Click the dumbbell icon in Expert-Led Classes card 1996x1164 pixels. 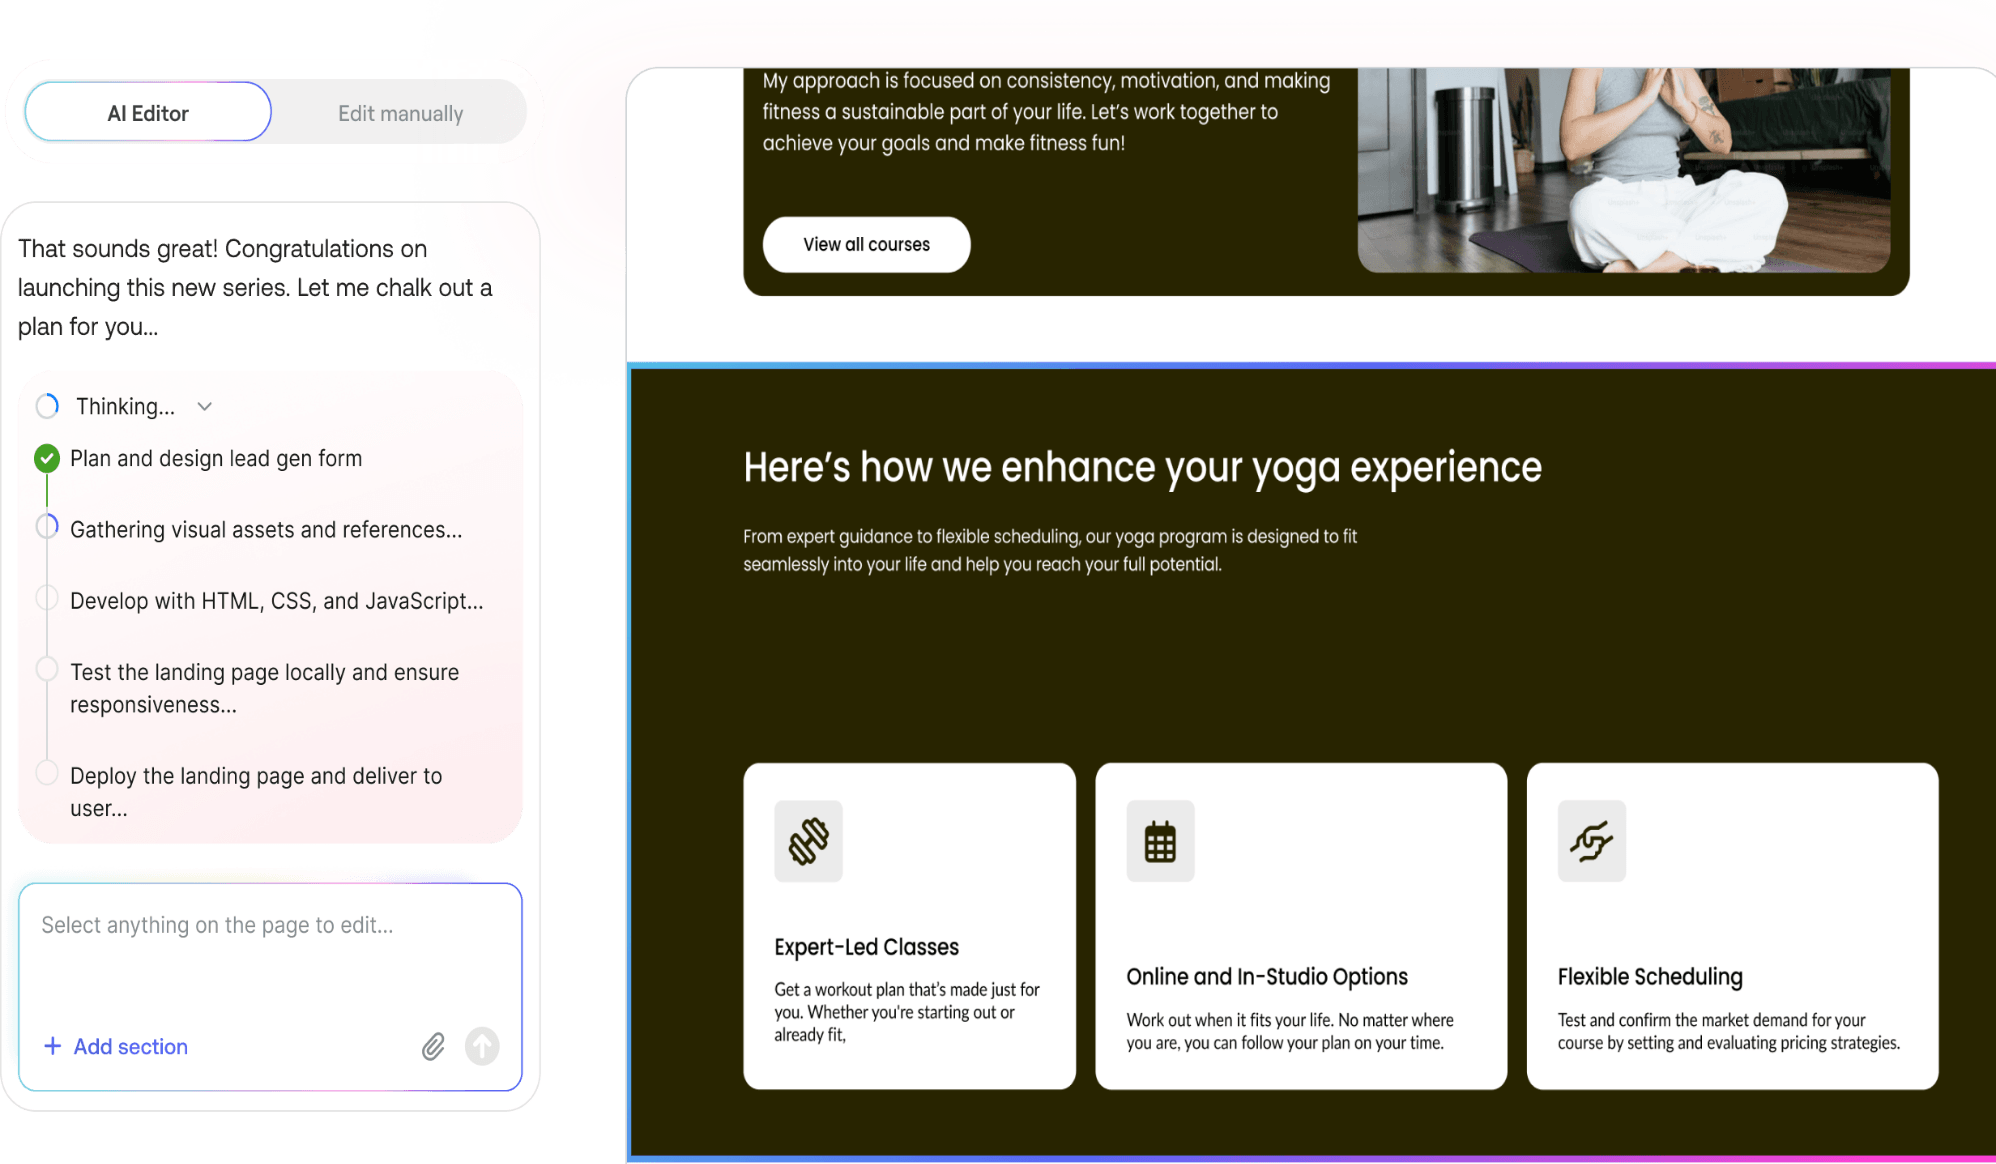[x=808, y=841]
